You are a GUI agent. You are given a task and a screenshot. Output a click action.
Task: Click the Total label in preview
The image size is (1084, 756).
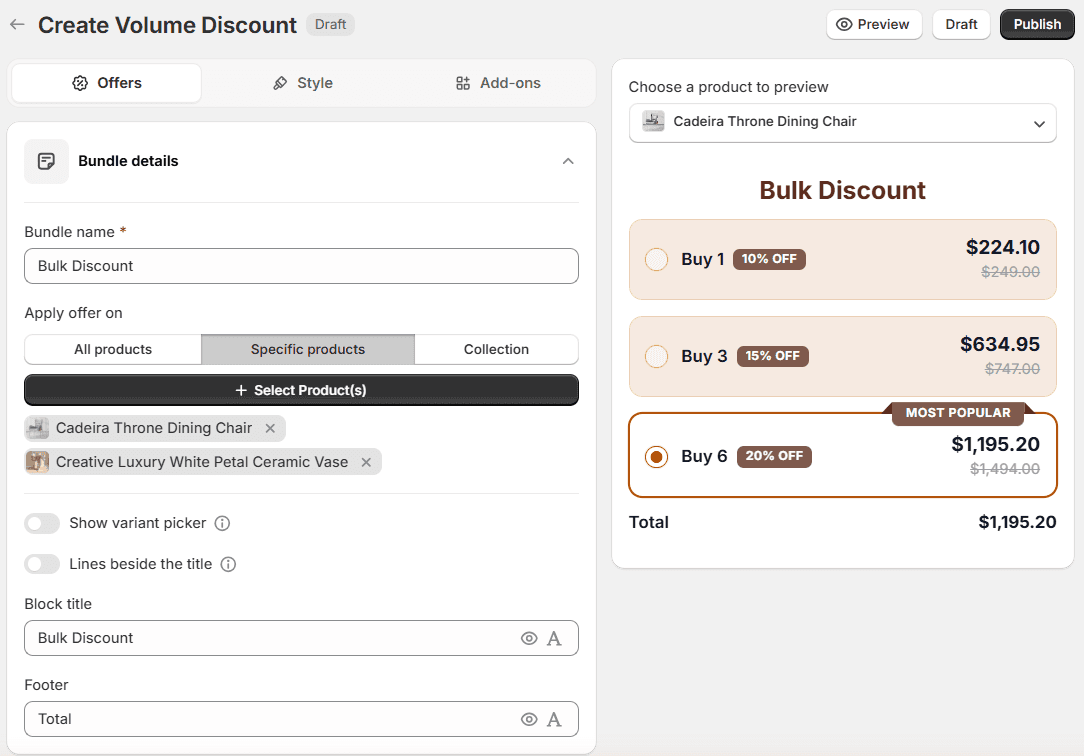tap(648, 523)
